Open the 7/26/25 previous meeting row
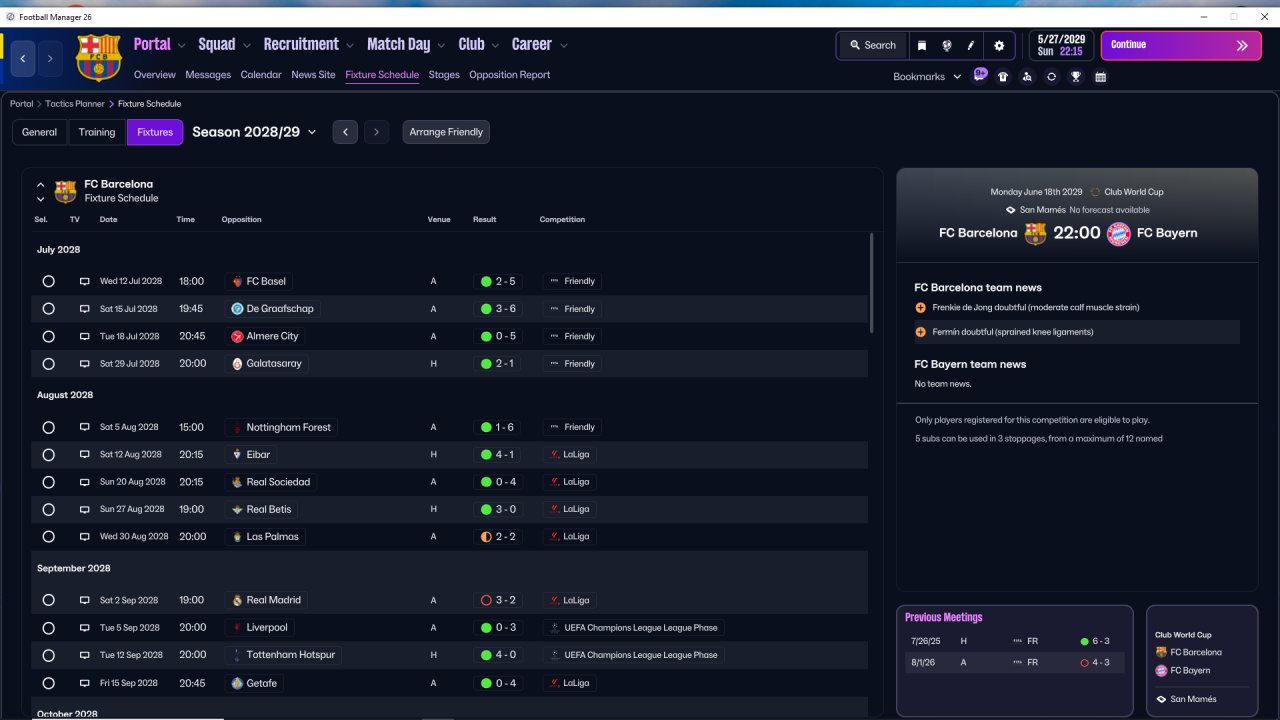This screenshot has height=720, width=1280. 1015,641
